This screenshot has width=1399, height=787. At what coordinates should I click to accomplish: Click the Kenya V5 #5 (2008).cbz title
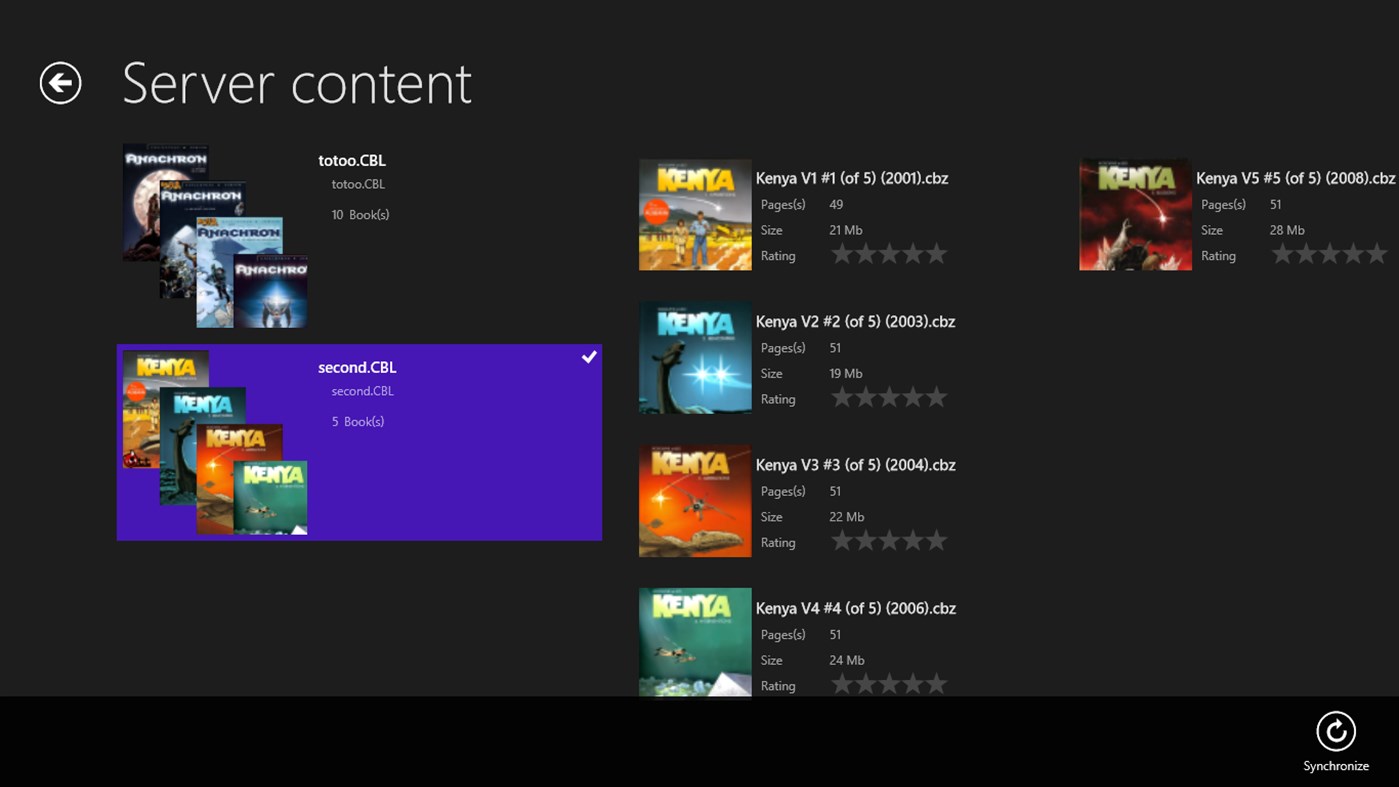[x=1294, y=178]
